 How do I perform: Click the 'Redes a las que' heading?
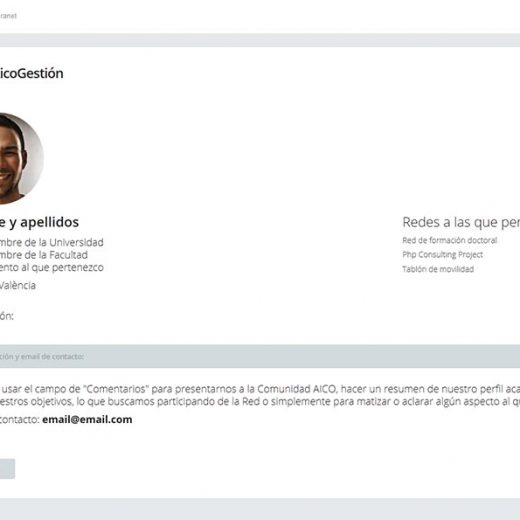[461, 222]
